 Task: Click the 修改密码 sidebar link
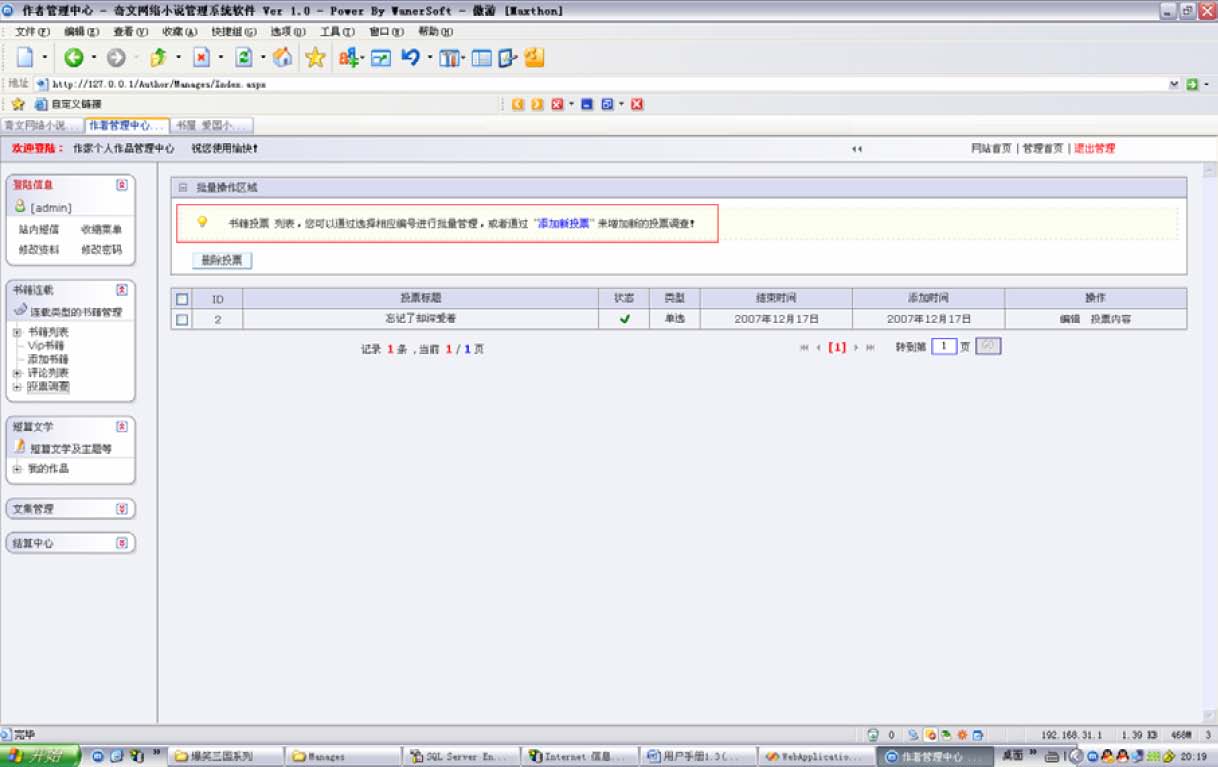tap(101, 250)
